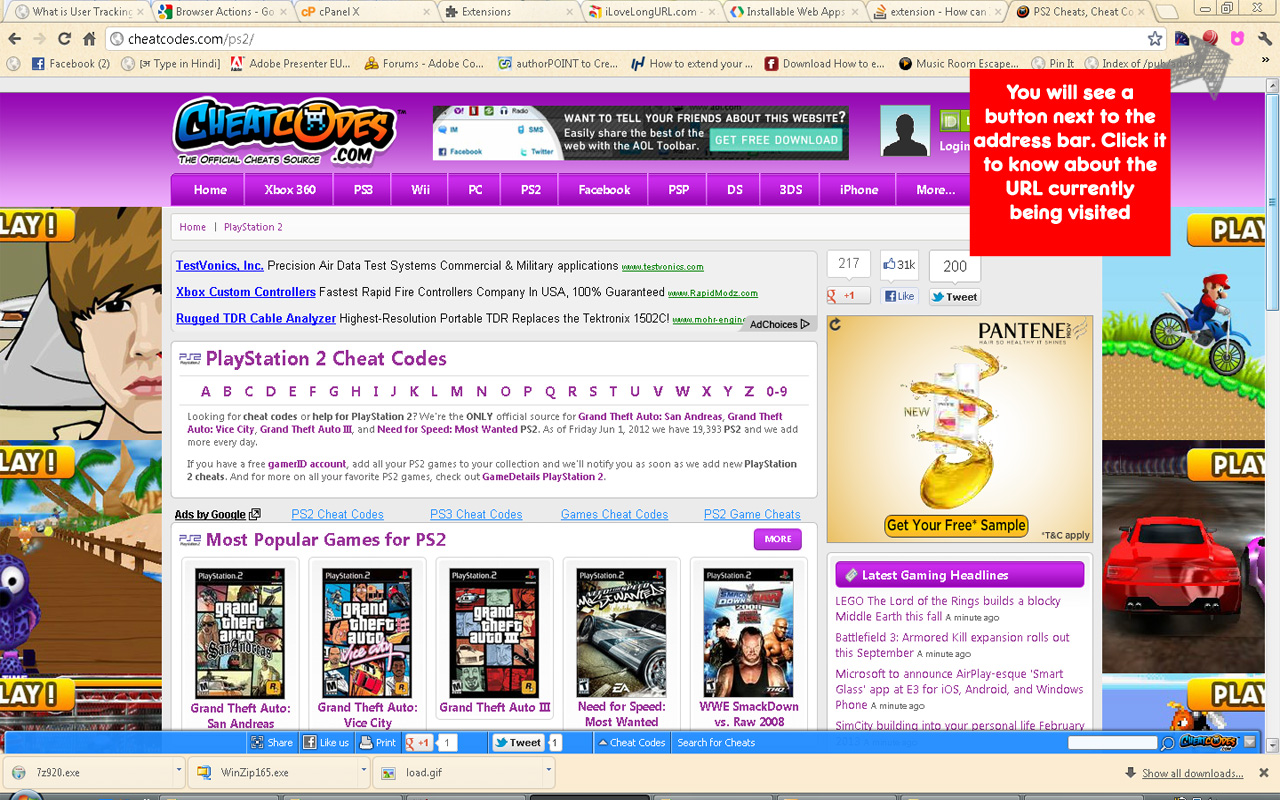Open the load.gif download options arrow
Viewport: 1280px width, 800px height.
[549, 772]
